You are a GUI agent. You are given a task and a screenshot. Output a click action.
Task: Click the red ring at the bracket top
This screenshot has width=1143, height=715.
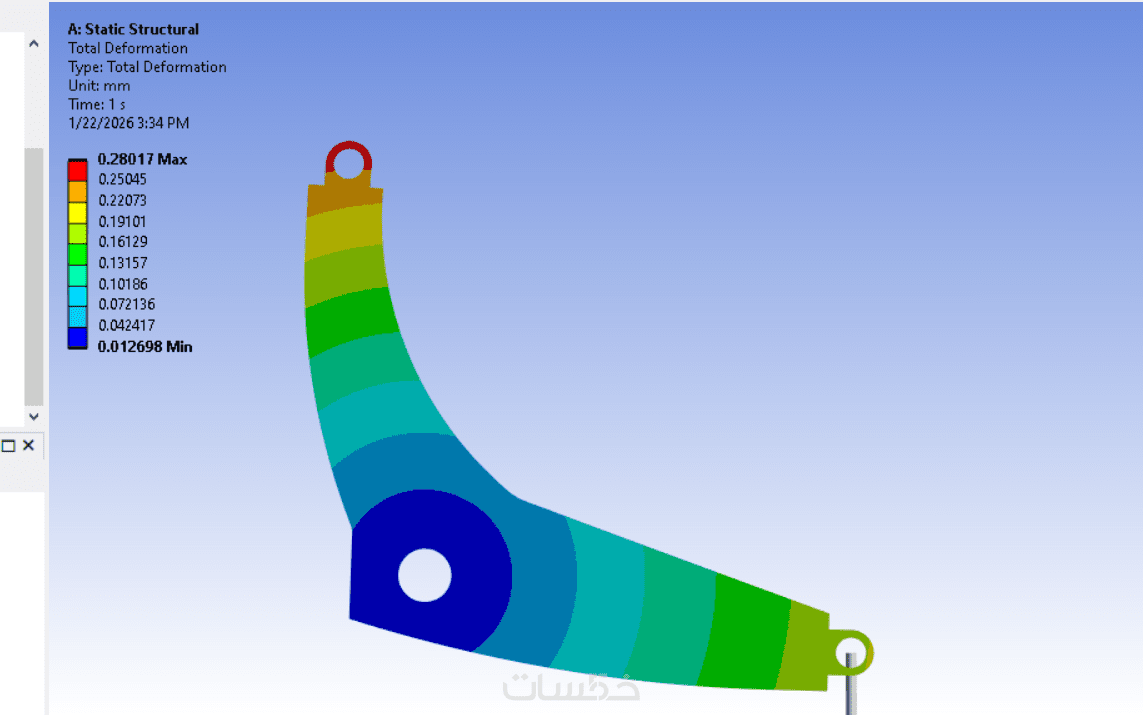pos(348,146)
